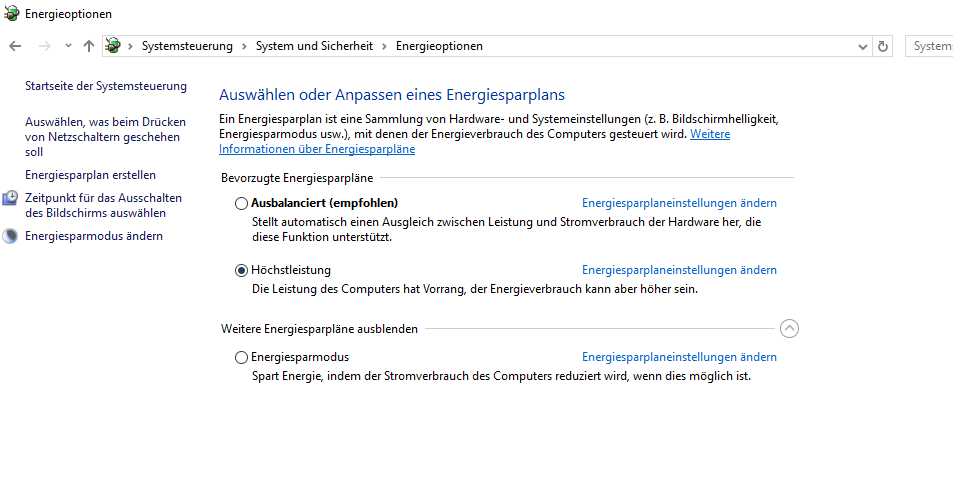Click the forward navigation arrow
This screenshot has width=953, height=489.
point(44,46)
